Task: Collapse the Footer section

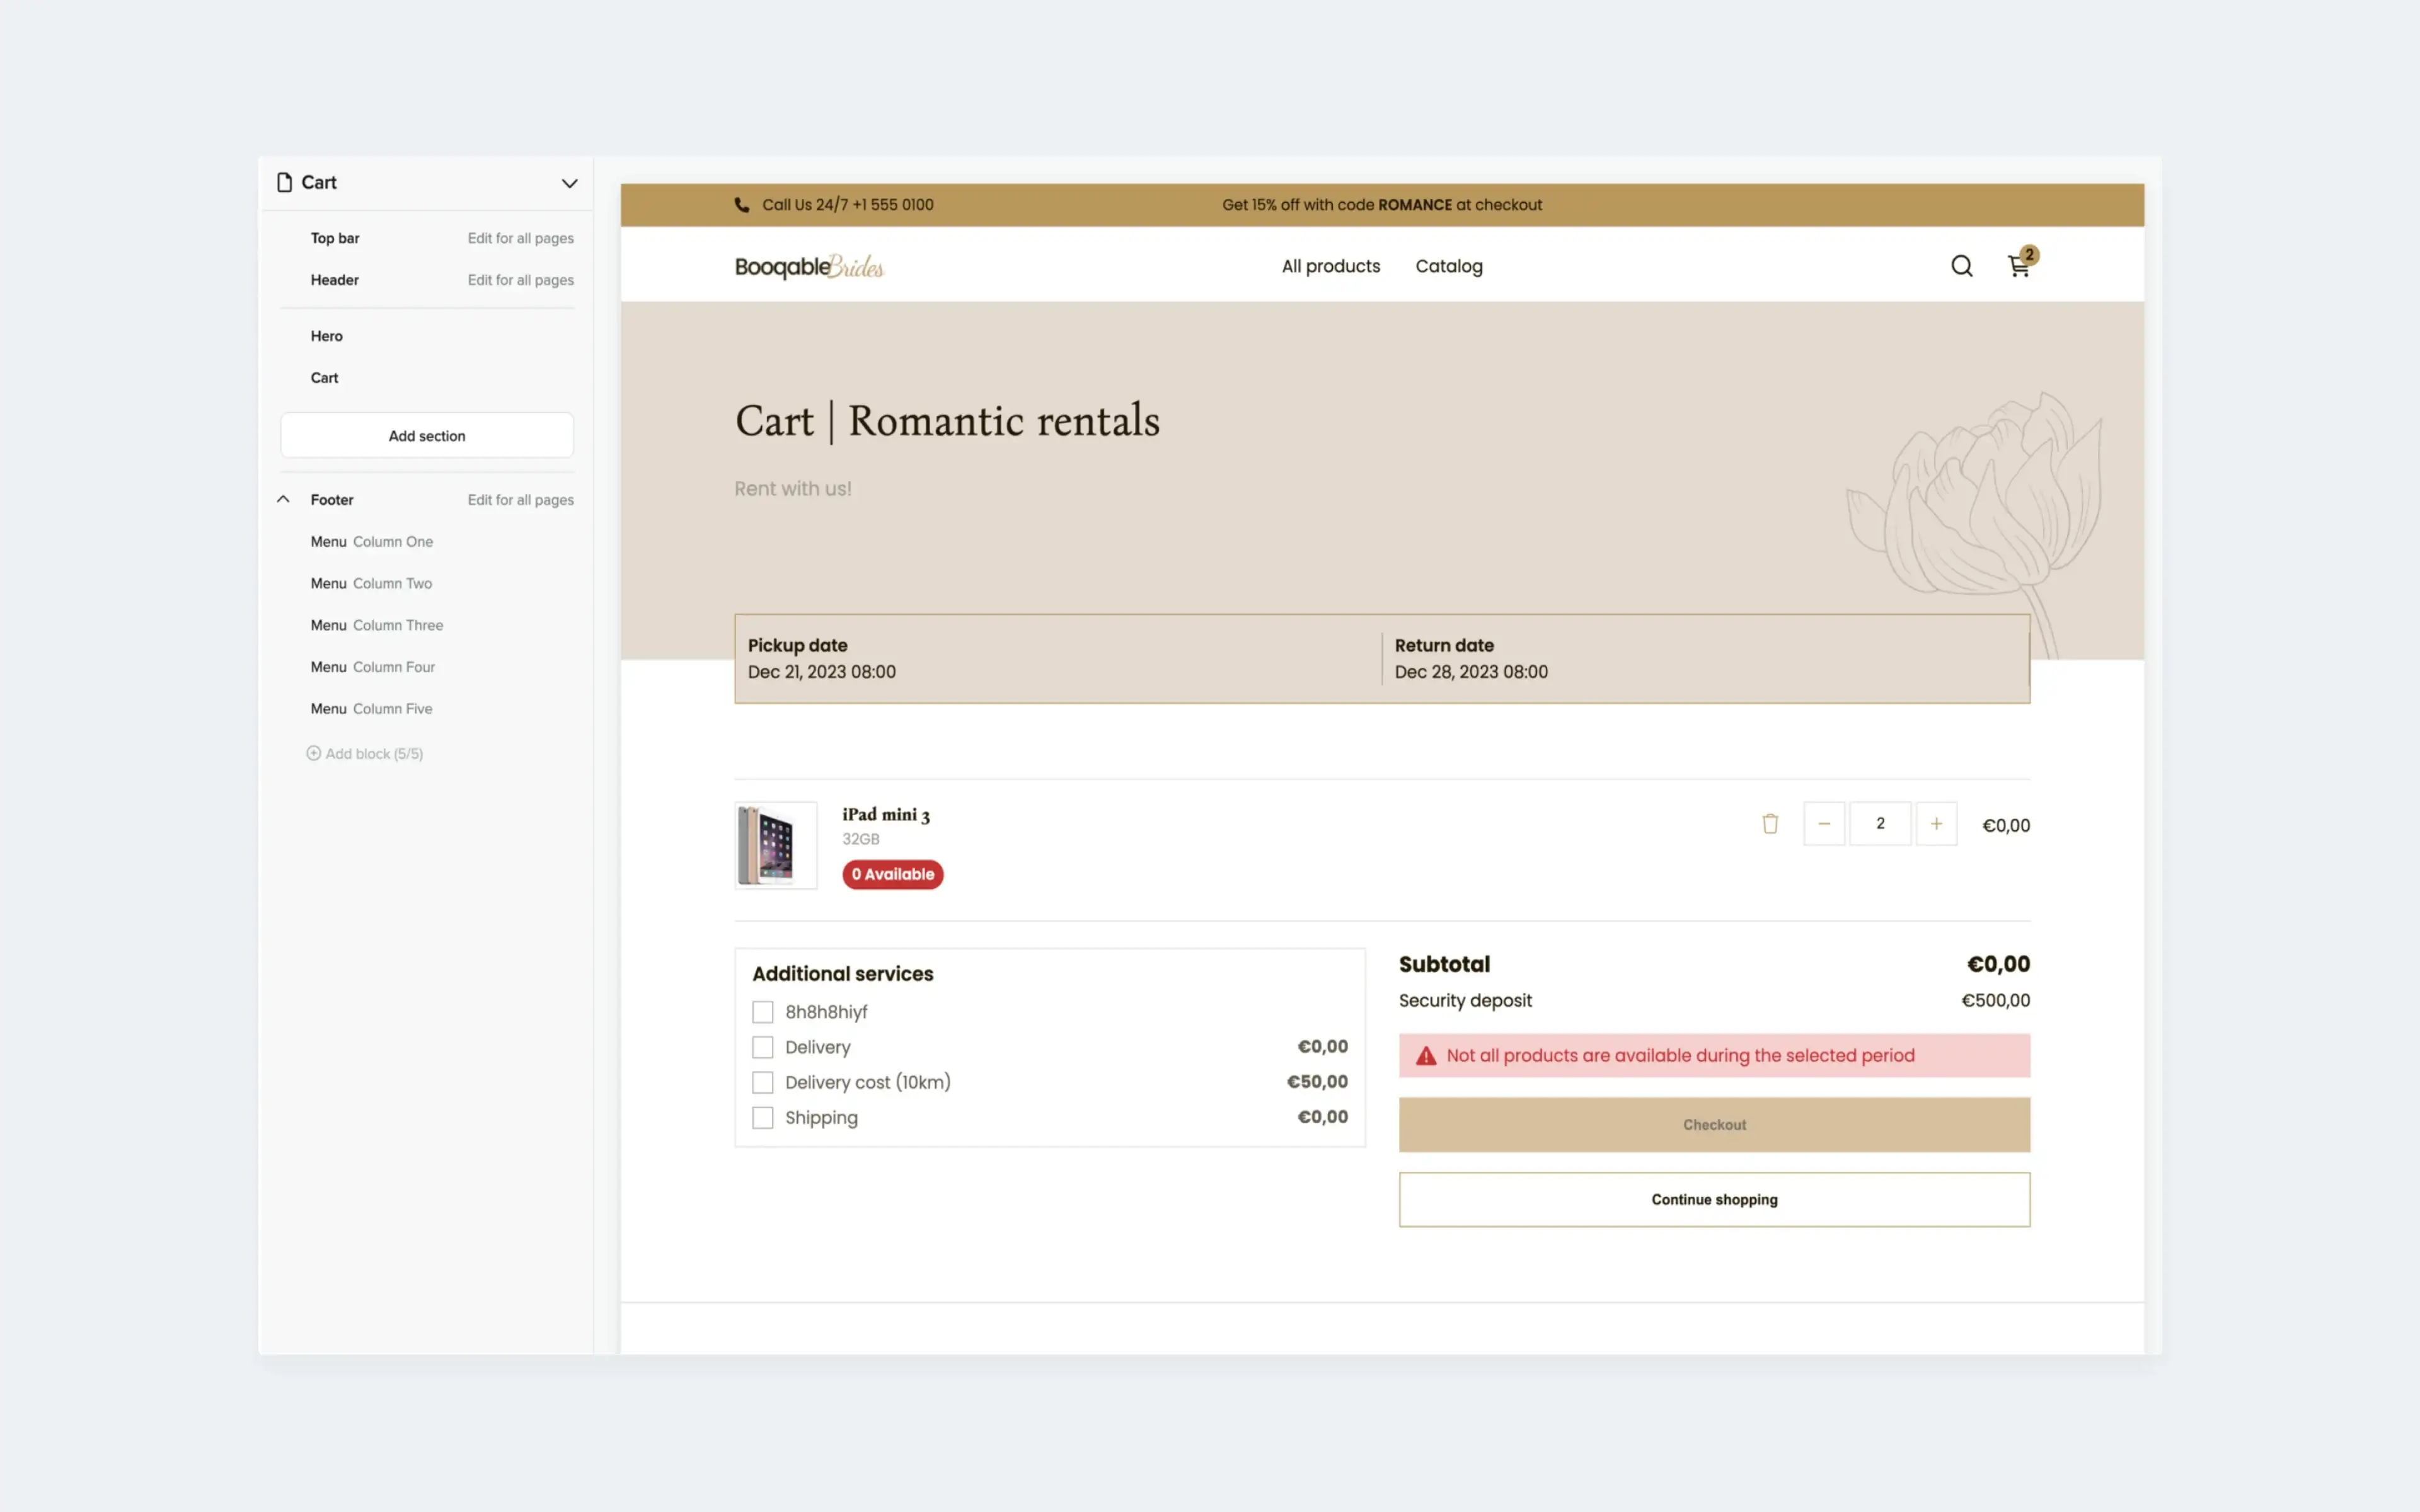Action: coord(284,499)
